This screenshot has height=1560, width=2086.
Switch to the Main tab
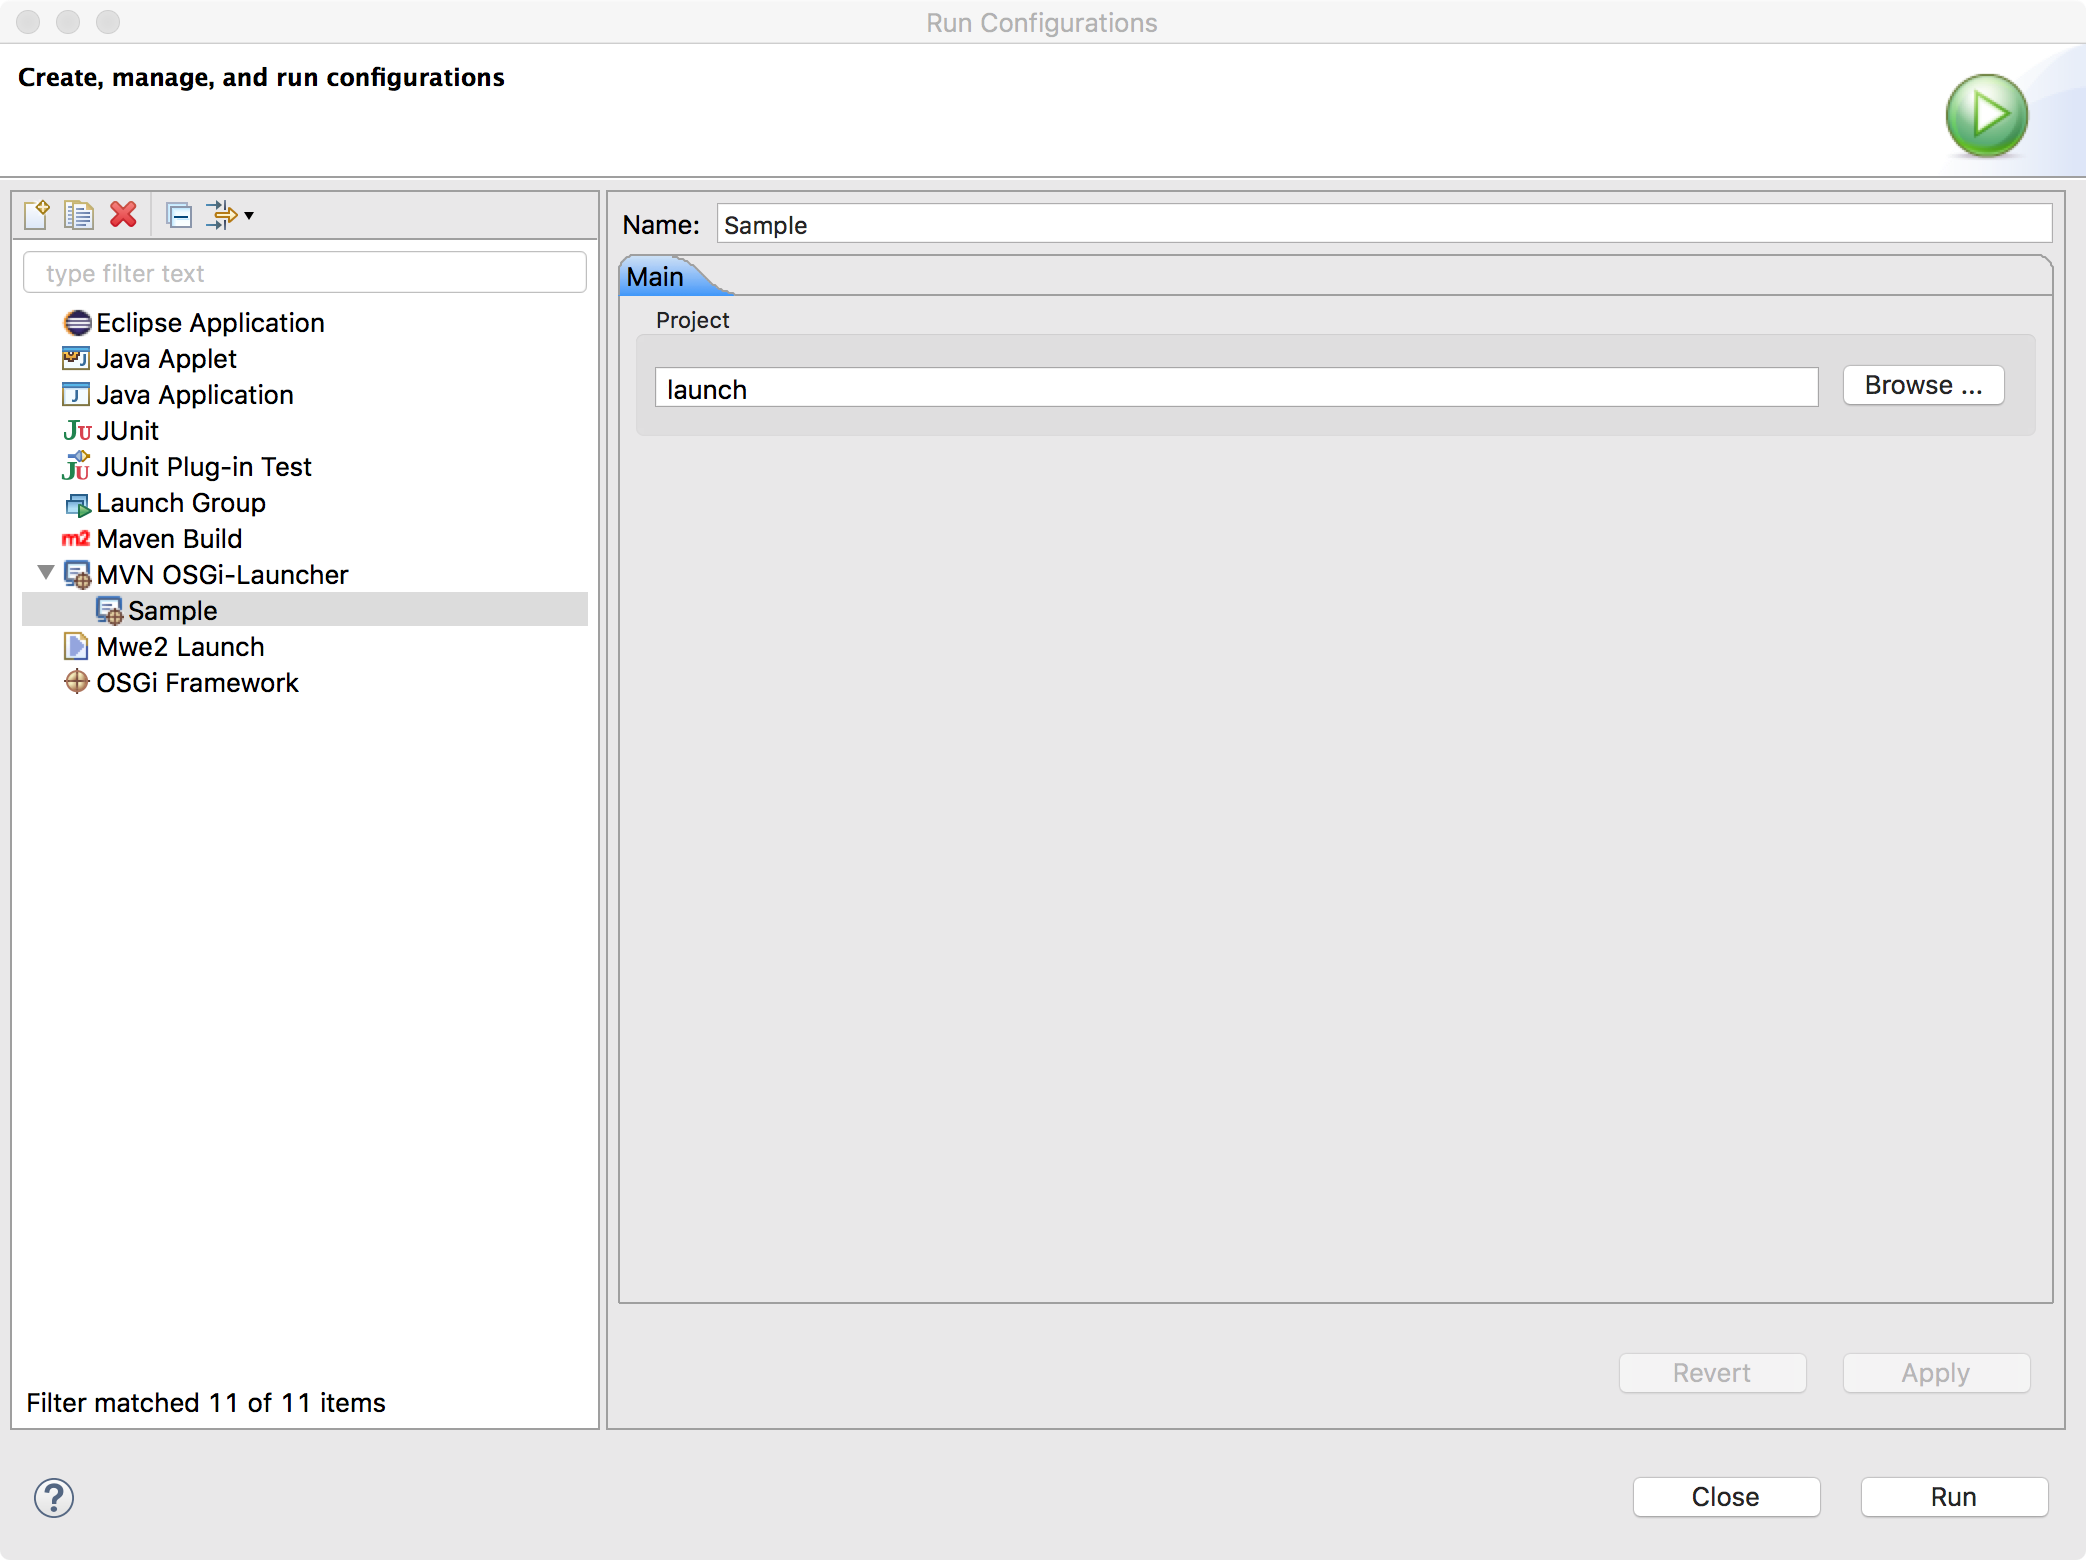coord(656,277)
